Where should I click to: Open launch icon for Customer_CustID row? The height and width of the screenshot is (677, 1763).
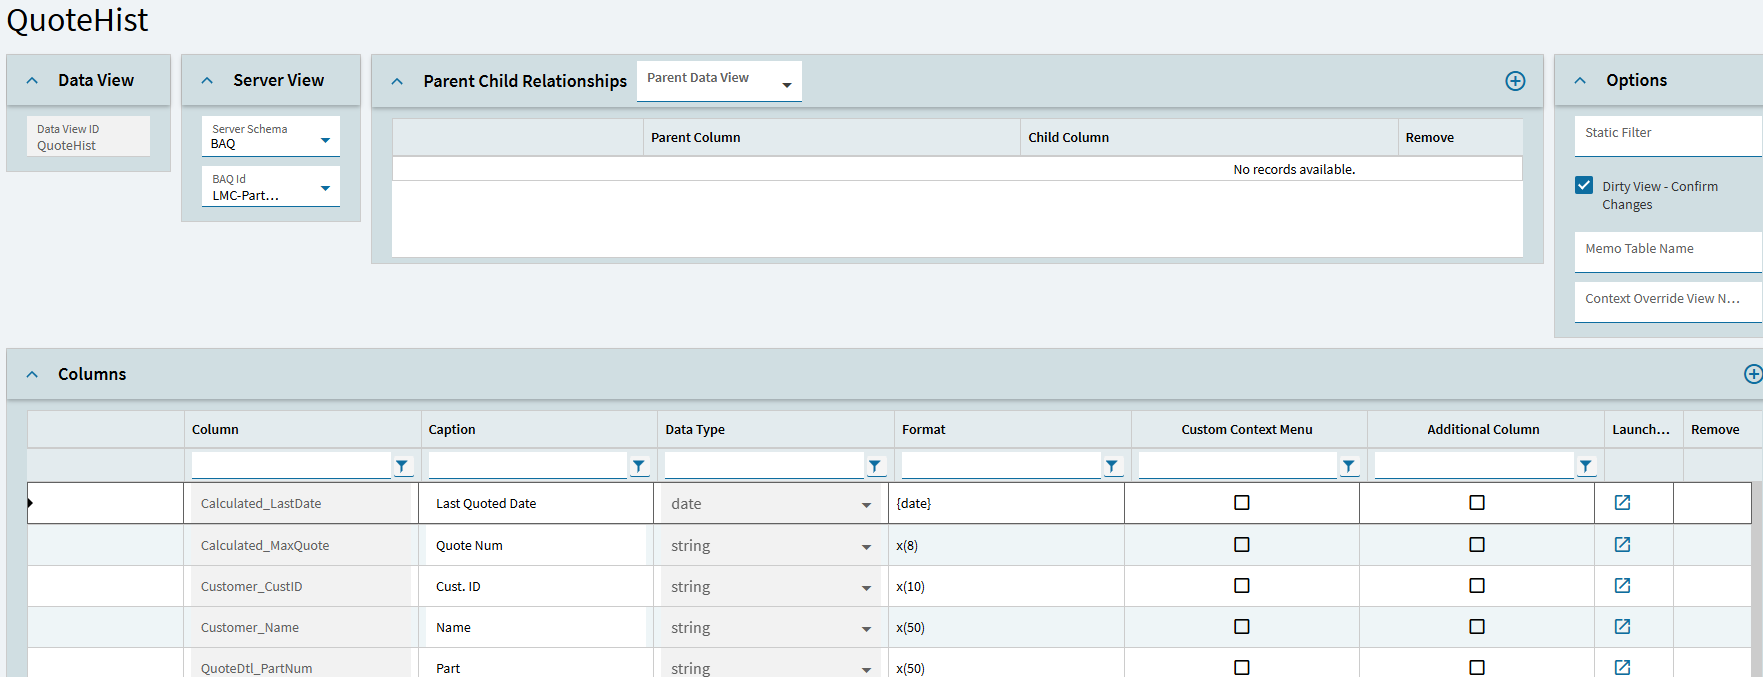coord(1622,586)
